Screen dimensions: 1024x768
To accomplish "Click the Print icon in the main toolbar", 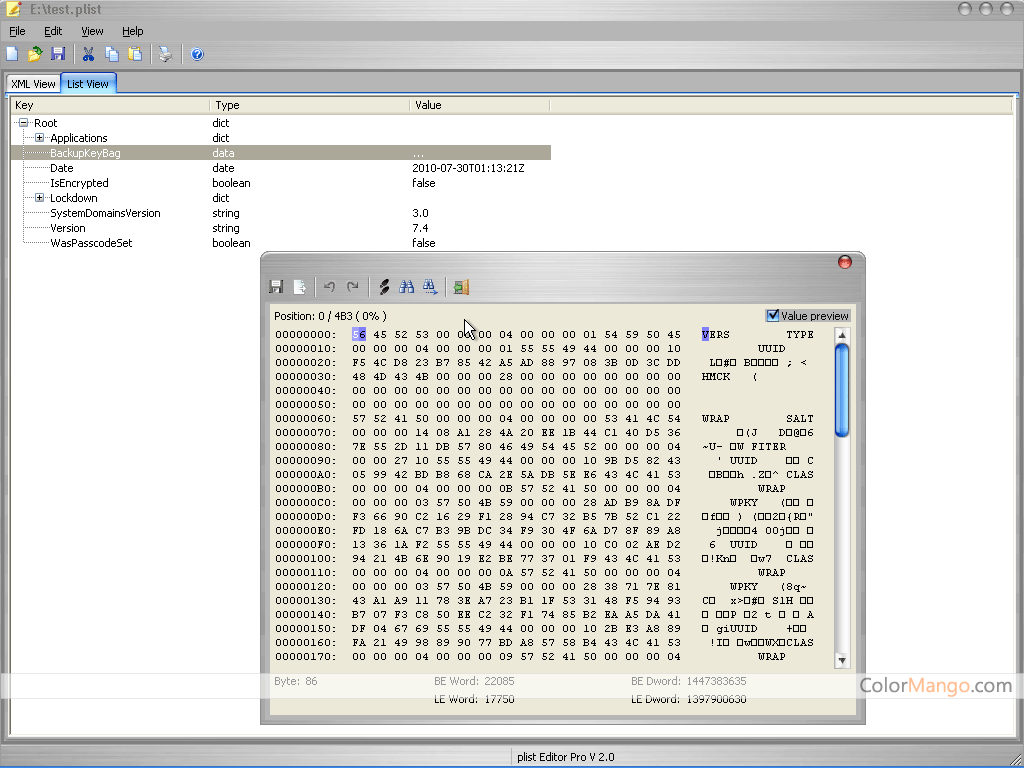I will (165, 54).
